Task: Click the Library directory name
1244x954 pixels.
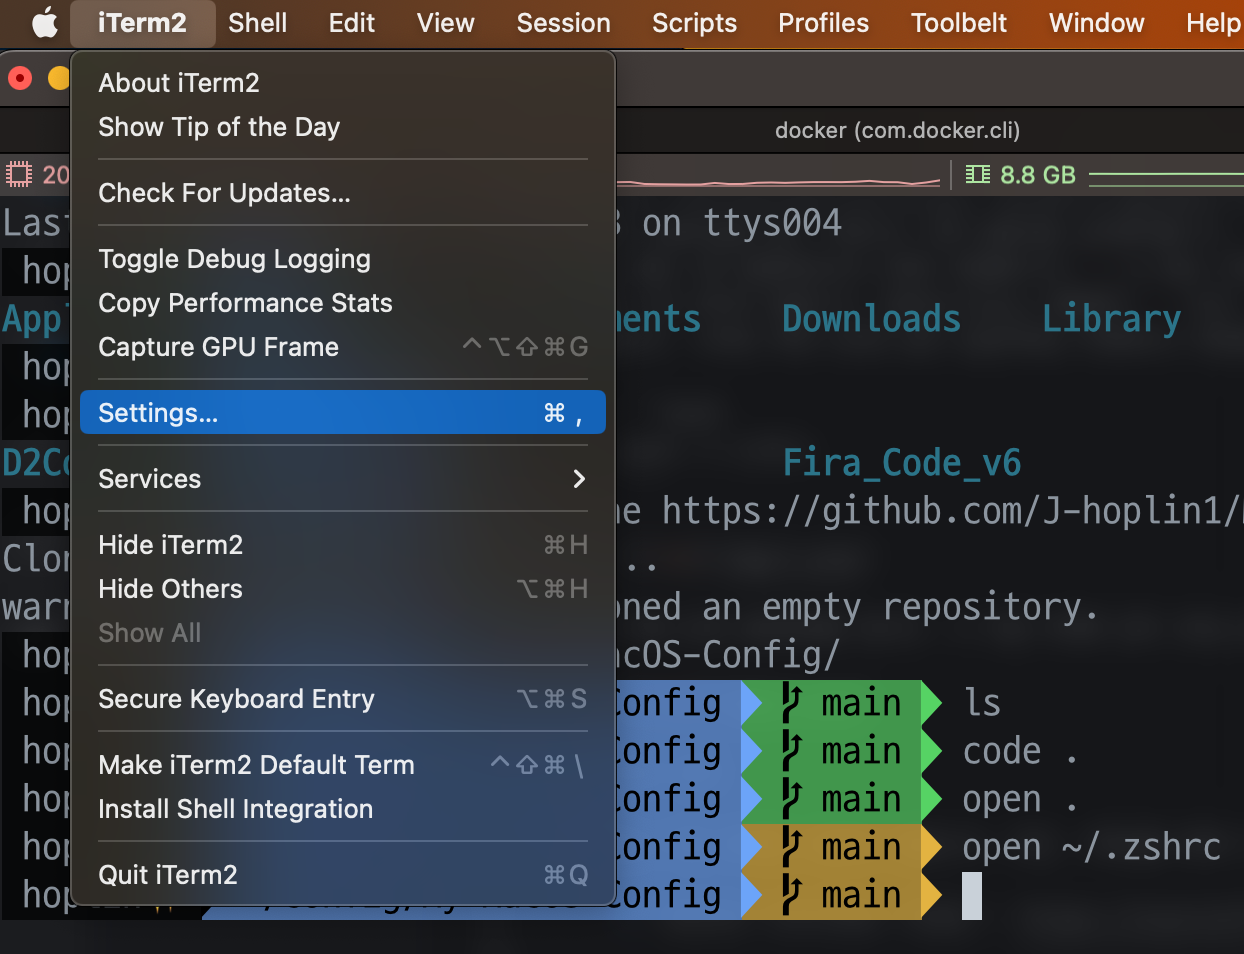Action: (x=1111, y=319)
